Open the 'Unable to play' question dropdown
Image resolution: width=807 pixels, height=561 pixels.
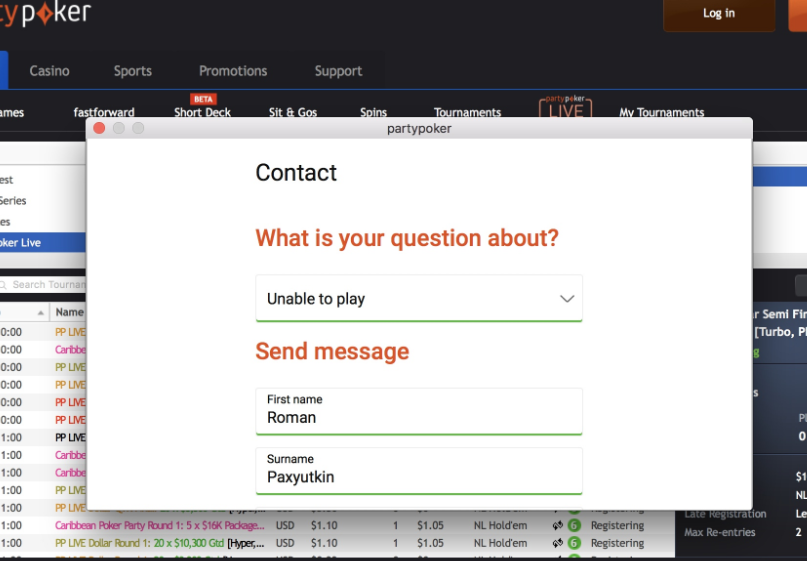tap(418, 299)
